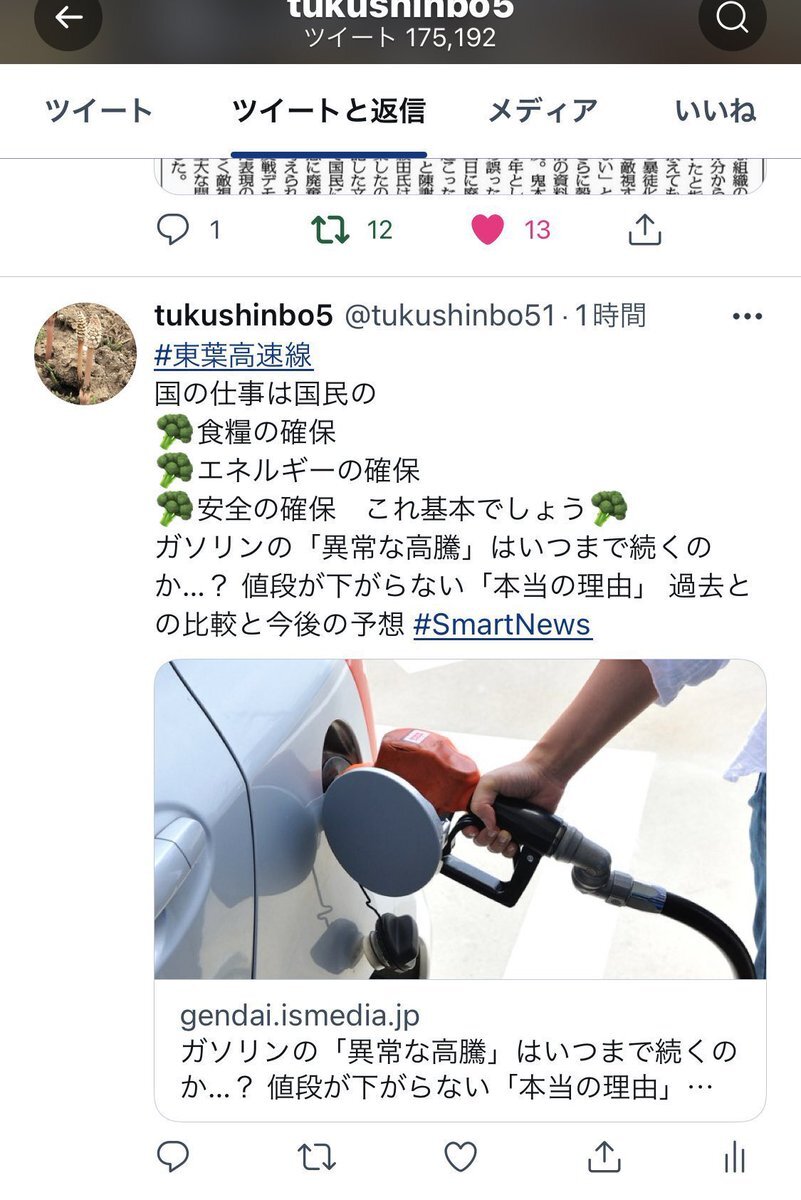
Task: Retweet the gasoline article tweet
Action: click(317, 1158)
